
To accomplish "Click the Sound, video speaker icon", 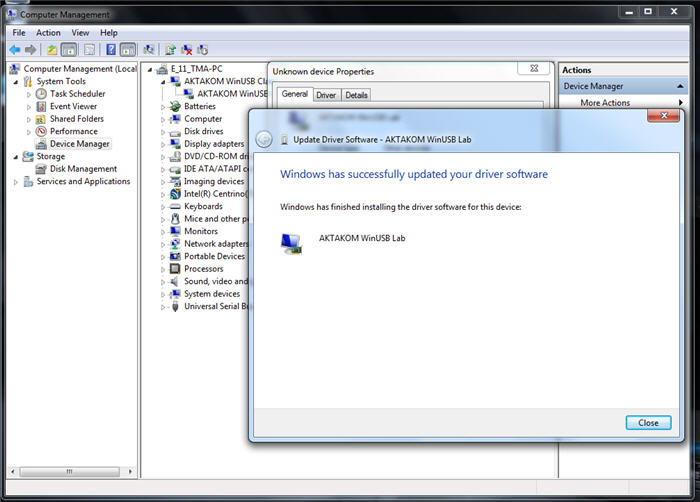I will (x=175, y=281).
